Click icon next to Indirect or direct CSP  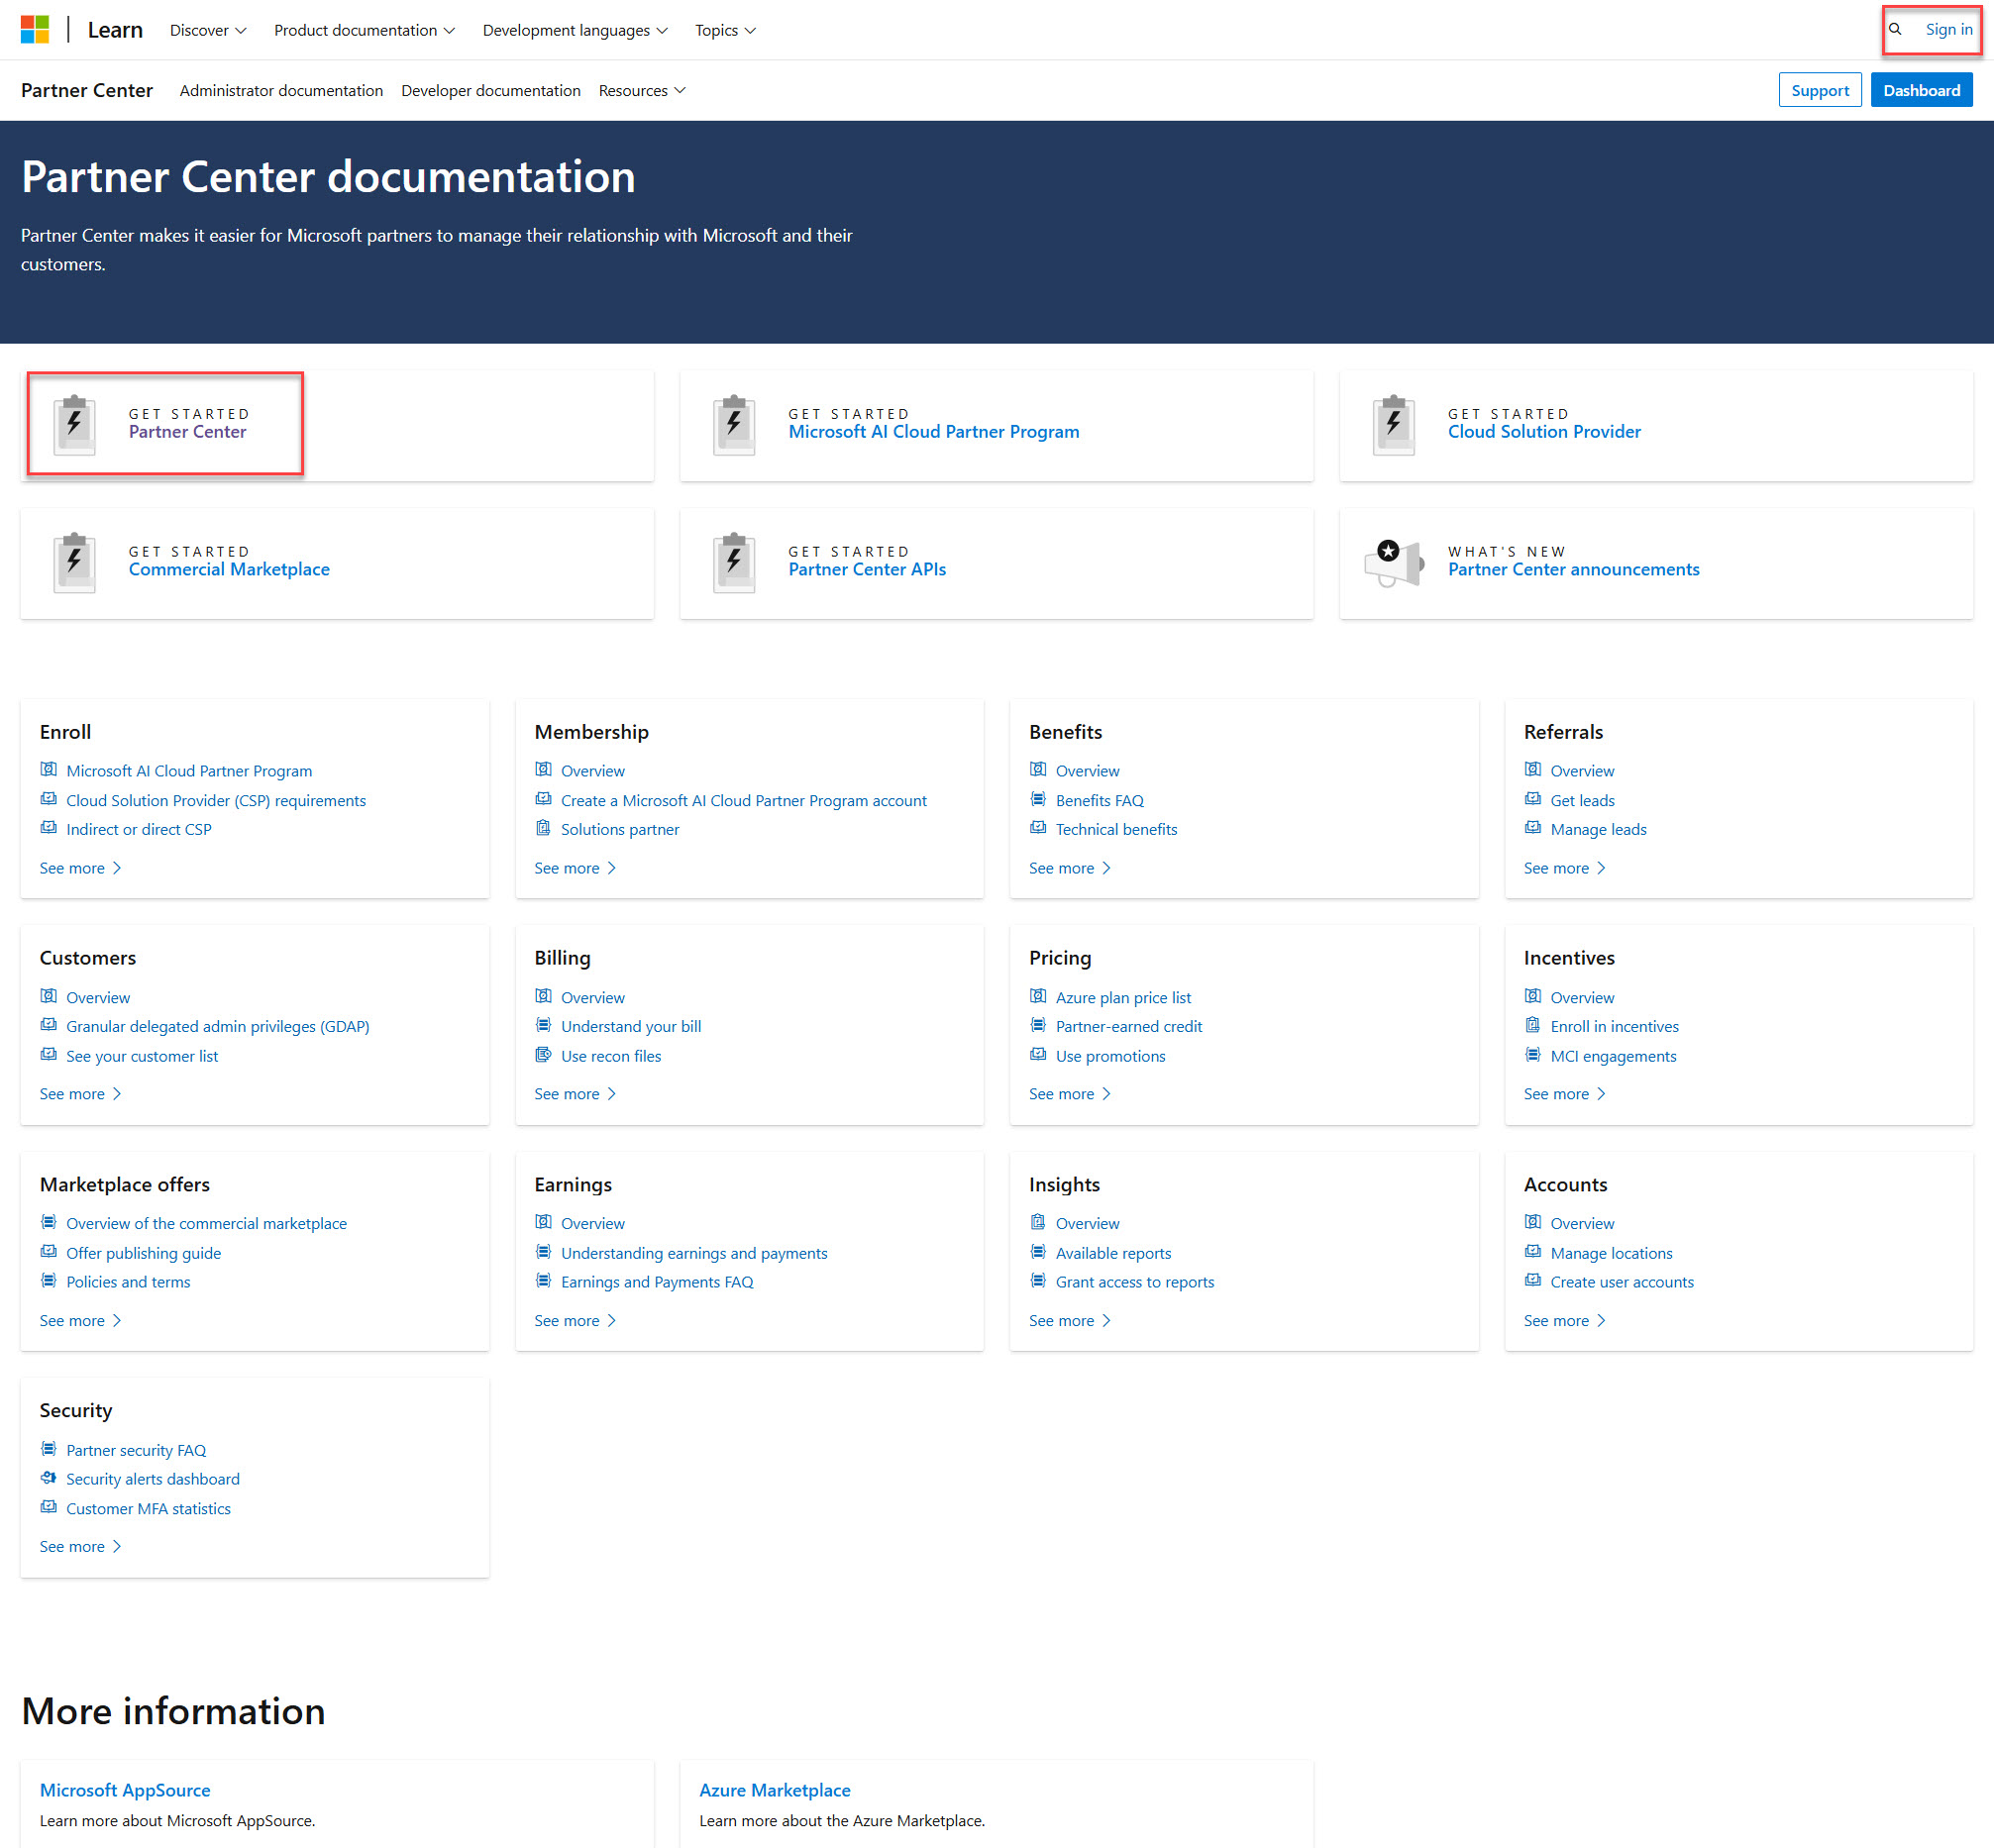(x=48, y=828)
